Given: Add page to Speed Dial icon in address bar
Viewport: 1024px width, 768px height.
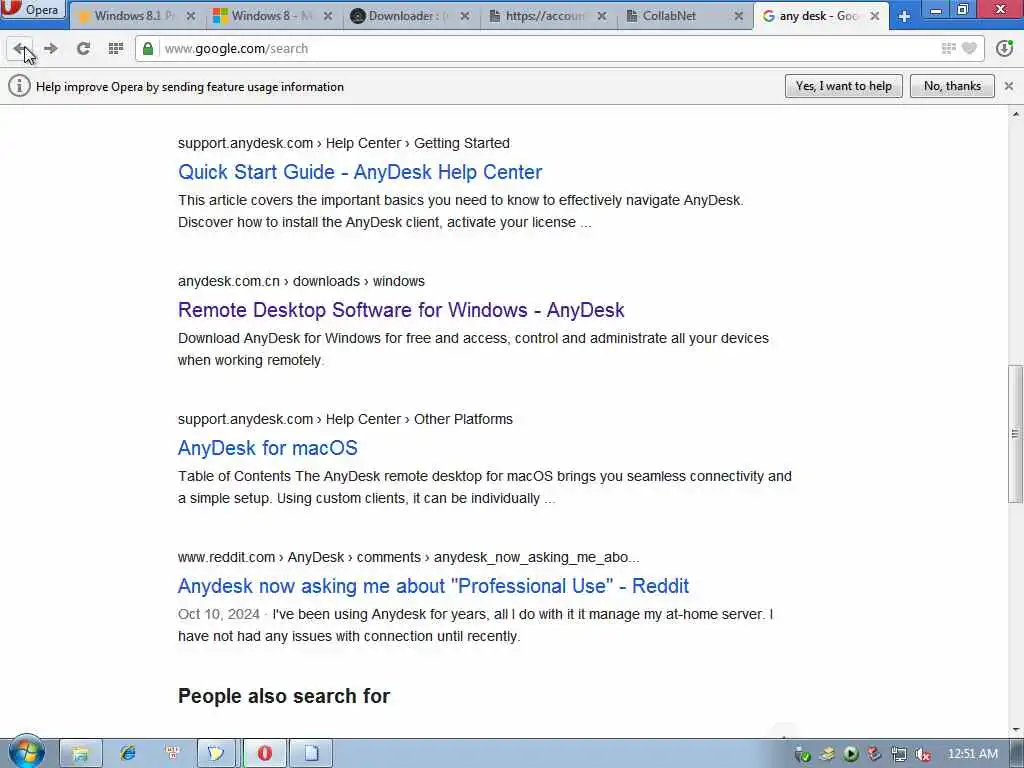Looking at the screenshot, I should pos(948,48).
